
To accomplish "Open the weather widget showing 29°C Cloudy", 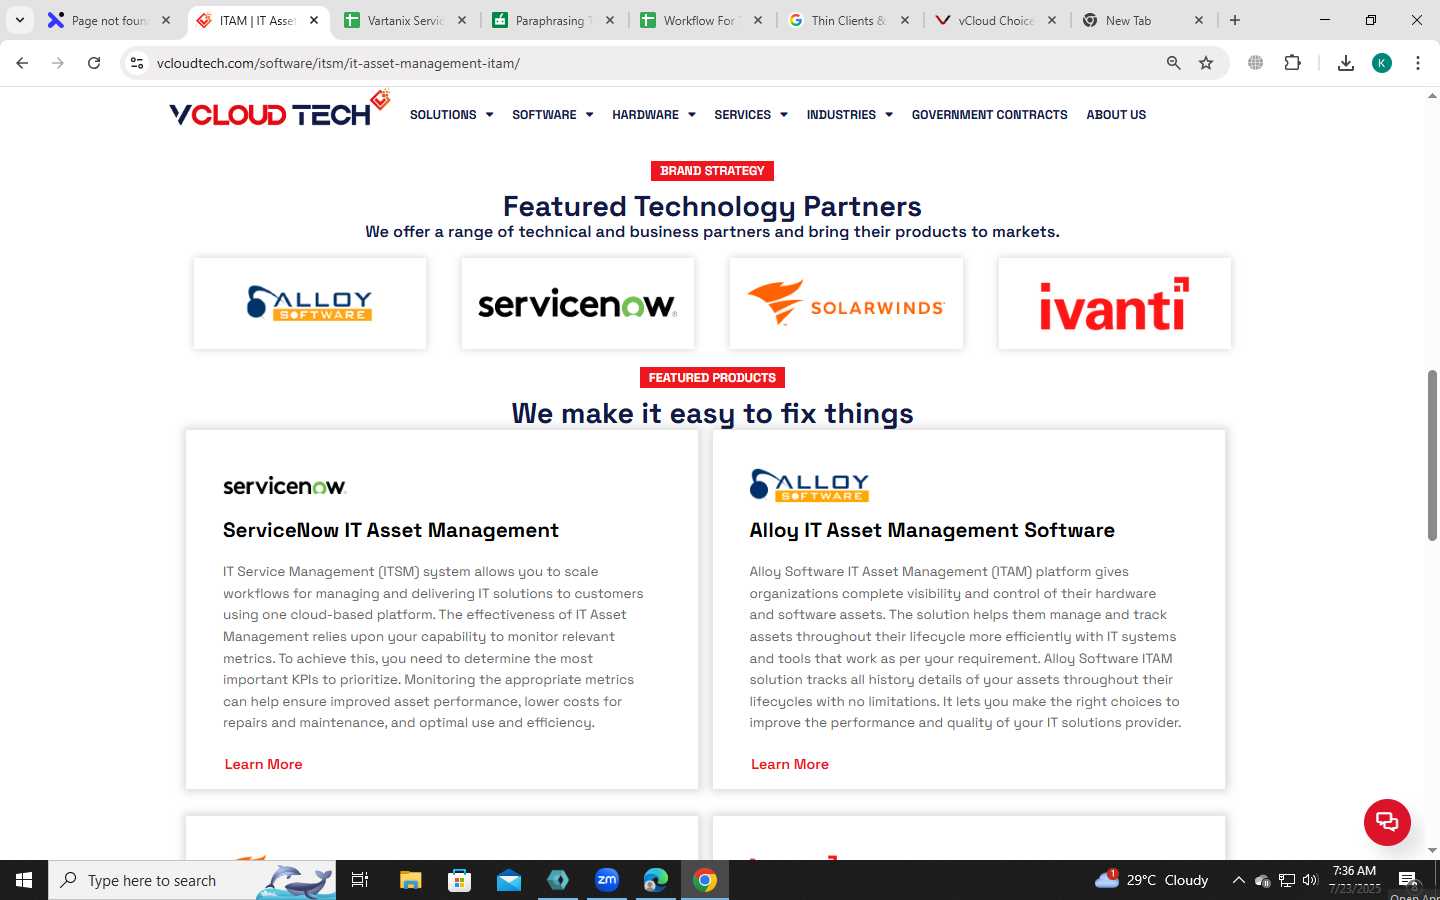I will tap(1152, 880).
